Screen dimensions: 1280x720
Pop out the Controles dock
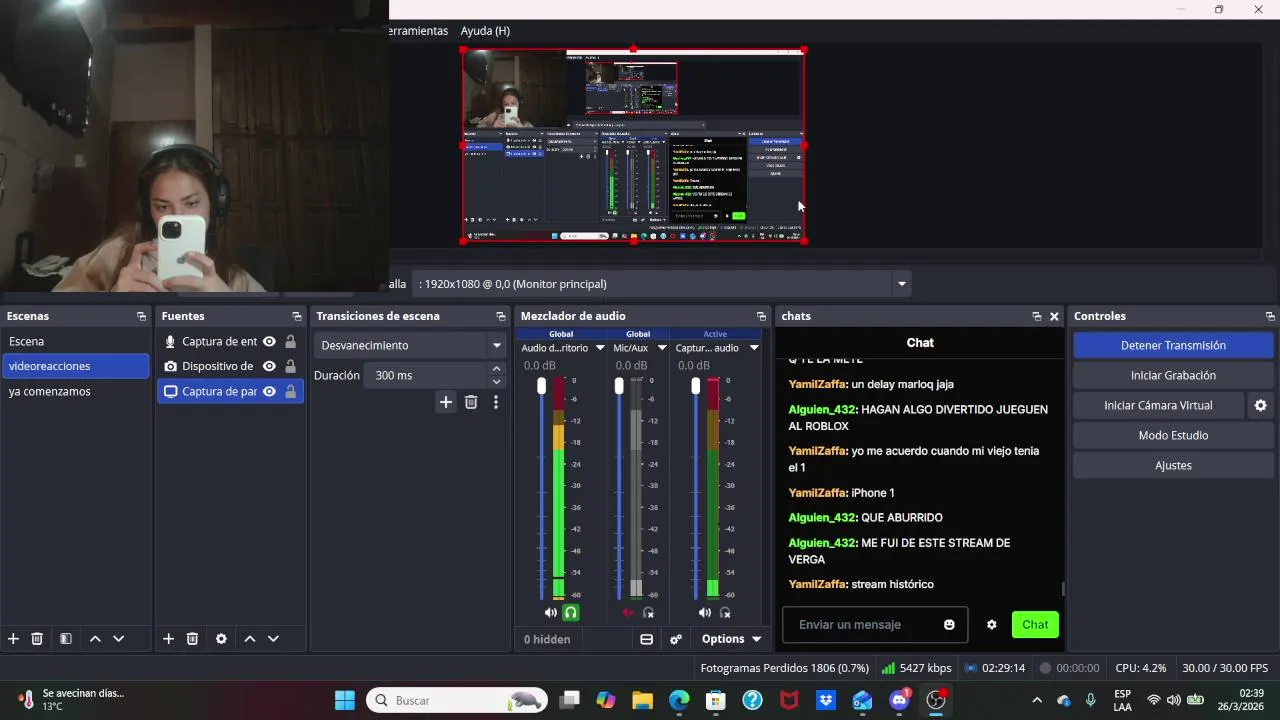tap(1270, 316)
